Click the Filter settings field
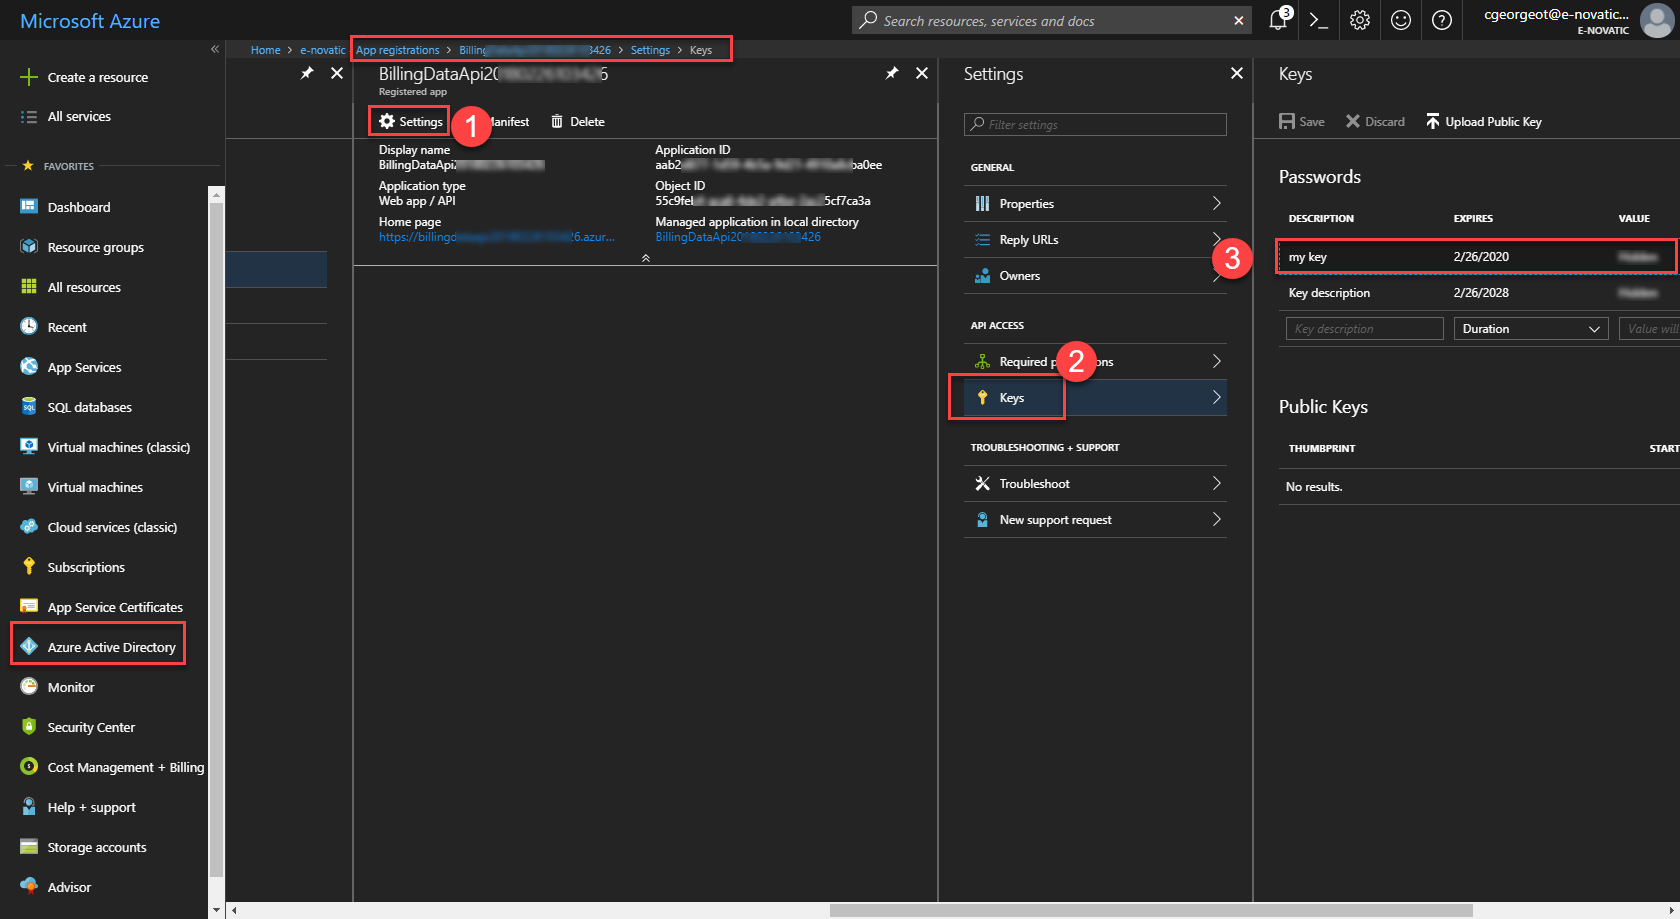This screenshot has height=919, width=1680. pos(1095,124)
